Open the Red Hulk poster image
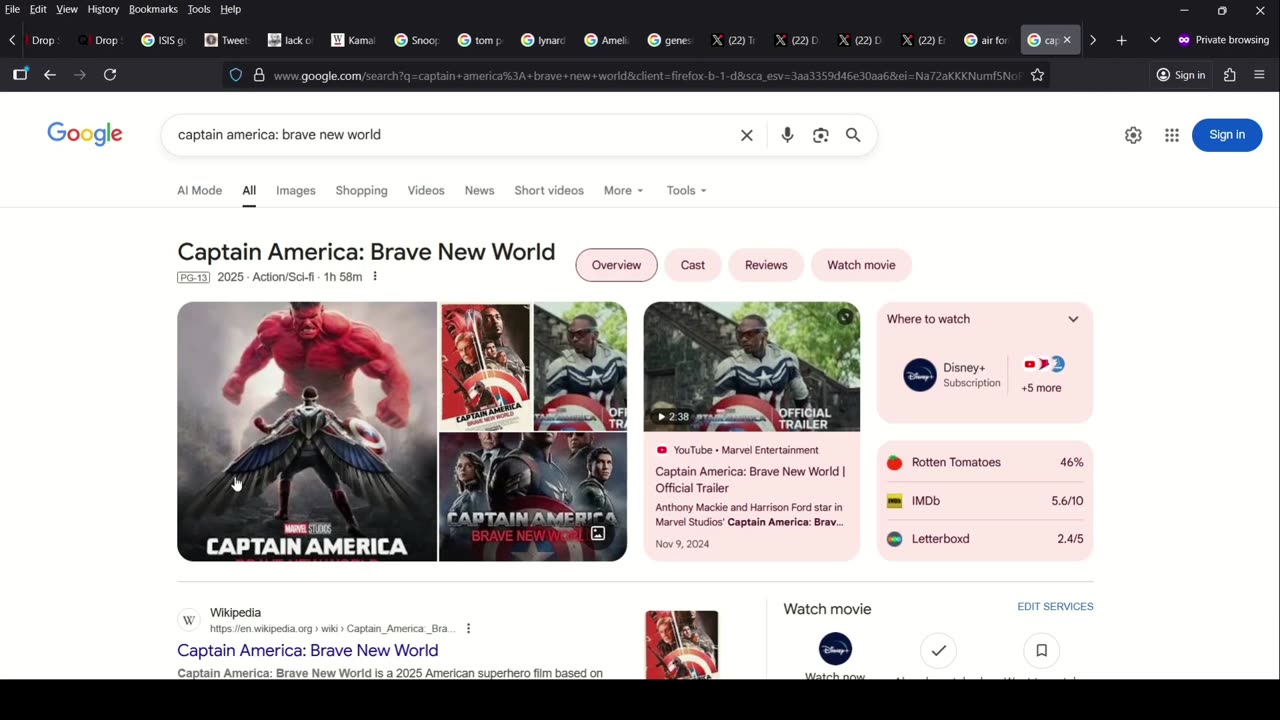 (307, 431)
